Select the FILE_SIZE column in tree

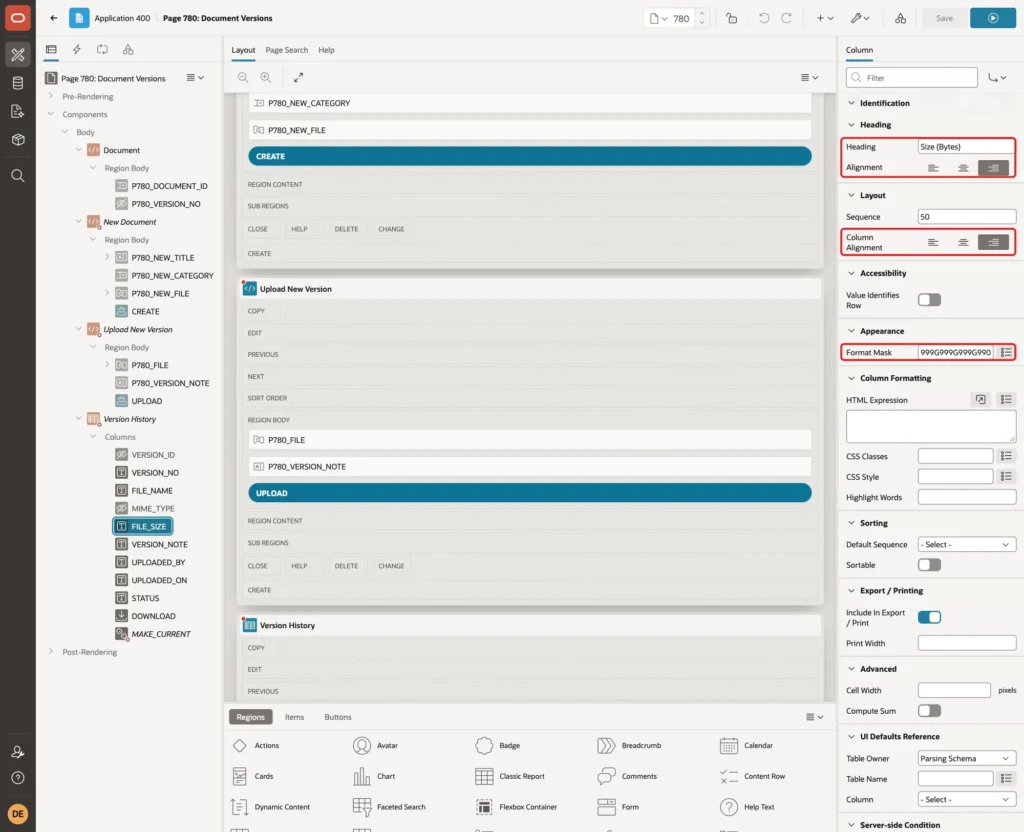143,526
